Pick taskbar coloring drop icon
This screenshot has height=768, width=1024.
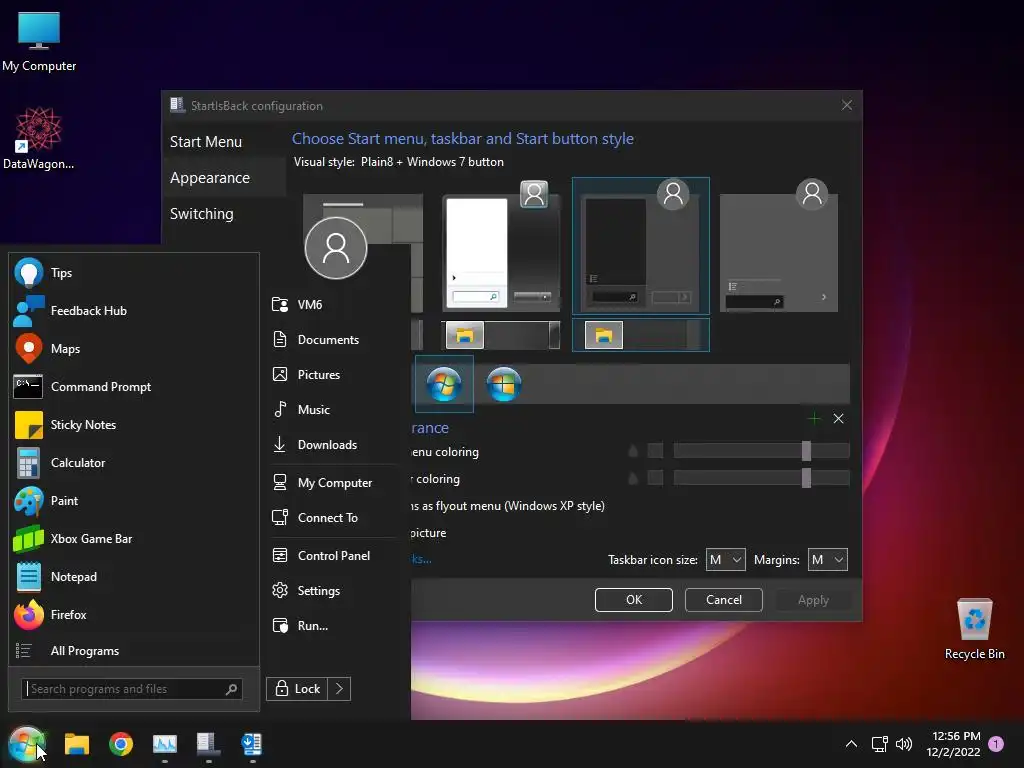[633, 478]
